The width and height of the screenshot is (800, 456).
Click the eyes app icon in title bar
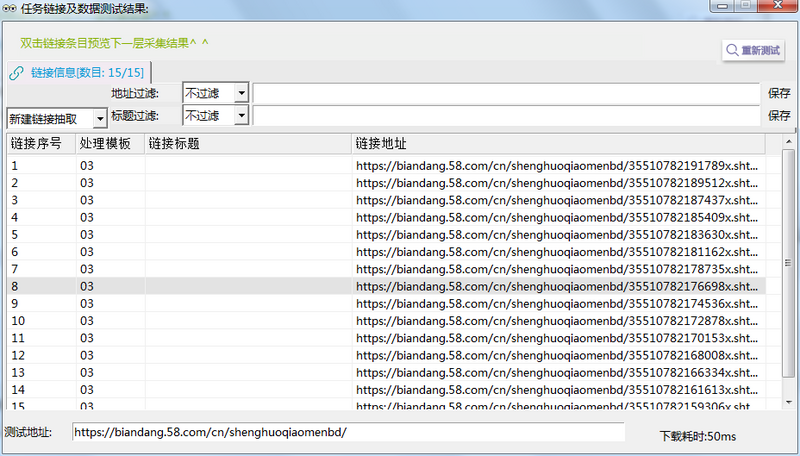point(10,8)
